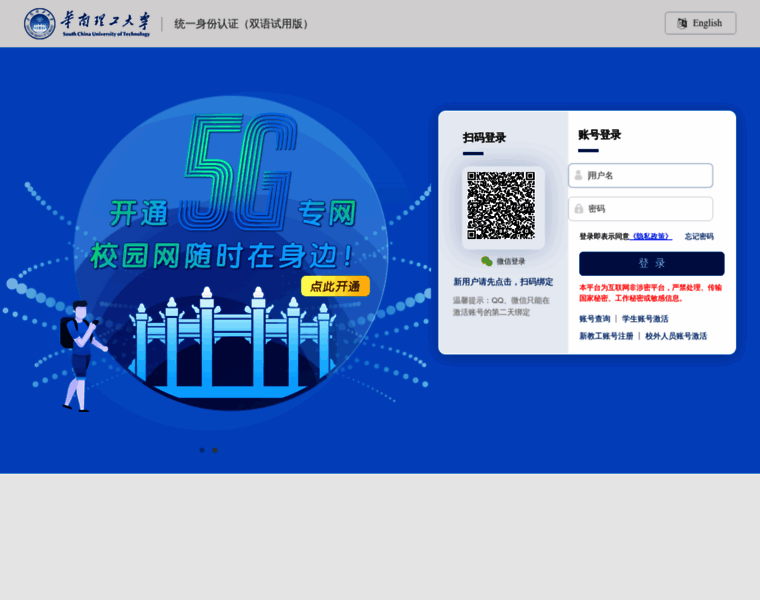Click the 温馨提示 QQ、微信 hint text
The image size is (760, 600).
coord(501,306)
